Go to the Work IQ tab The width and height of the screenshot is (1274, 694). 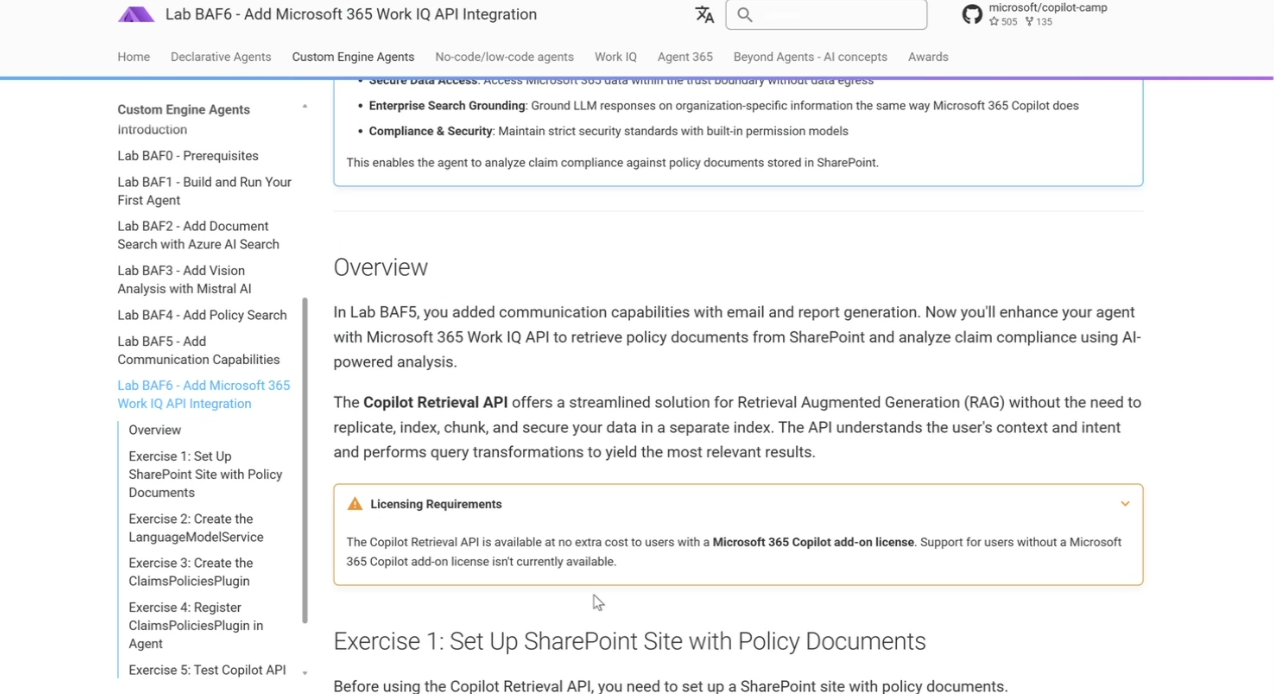tap(615, 57)
